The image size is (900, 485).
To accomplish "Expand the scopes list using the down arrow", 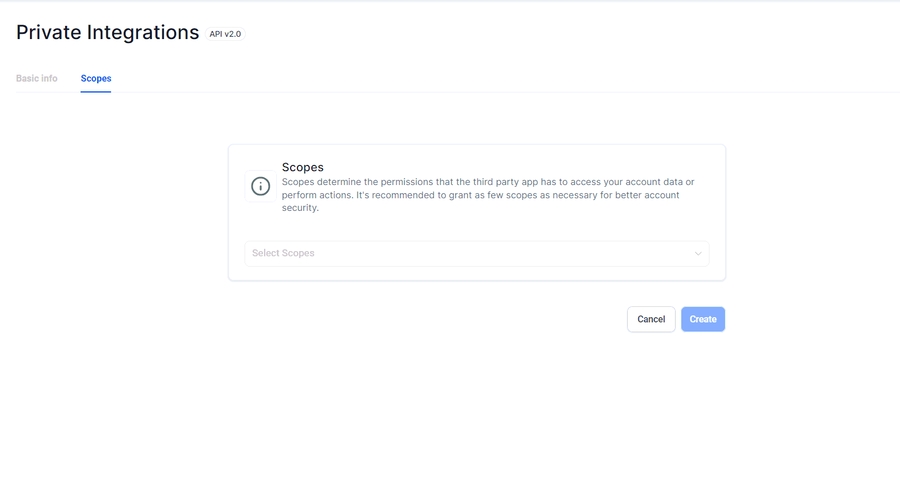I will point(698,254).
